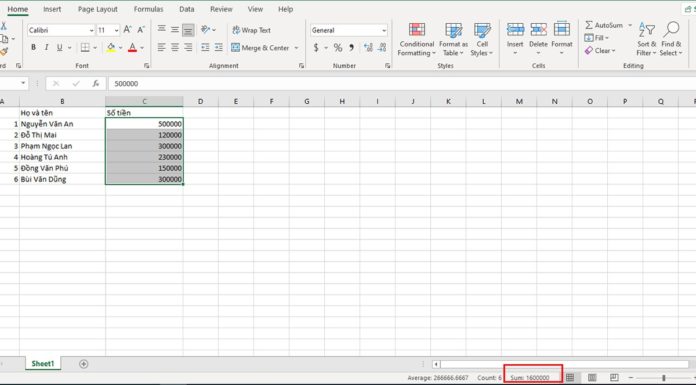Viewport: 696px width, 385px height.
Task: Expand the Name Box dropdown
Action: pyautogui.click(x=23, y=83)
